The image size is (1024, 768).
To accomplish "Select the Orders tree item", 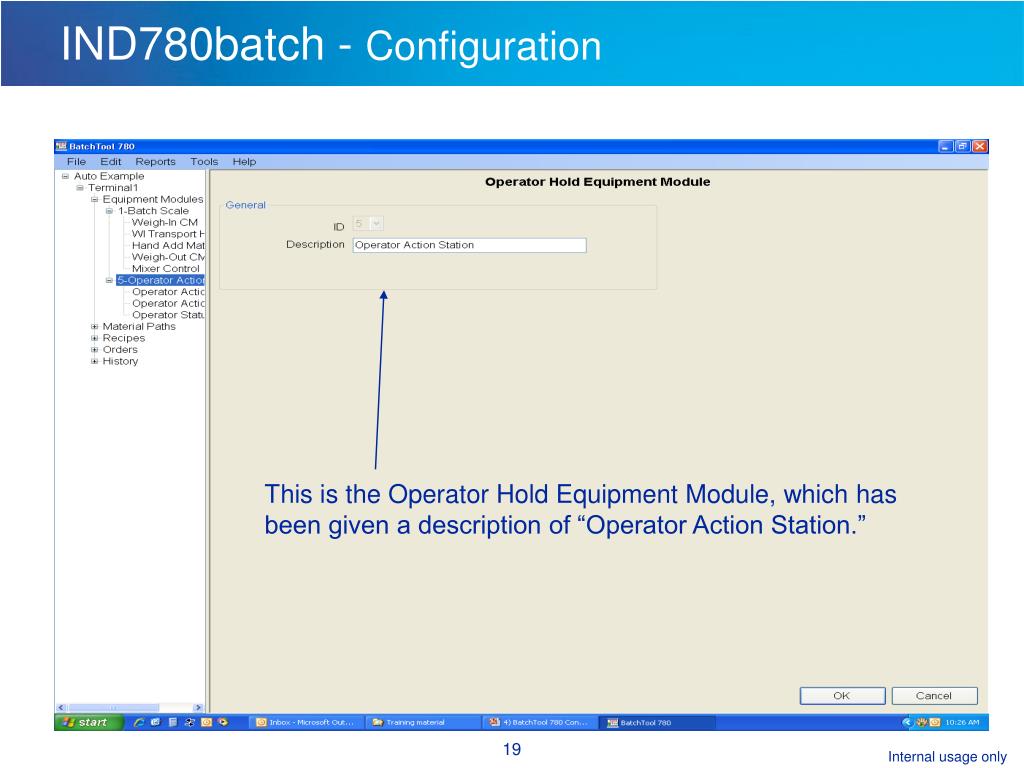I will (x=120, y=349).
